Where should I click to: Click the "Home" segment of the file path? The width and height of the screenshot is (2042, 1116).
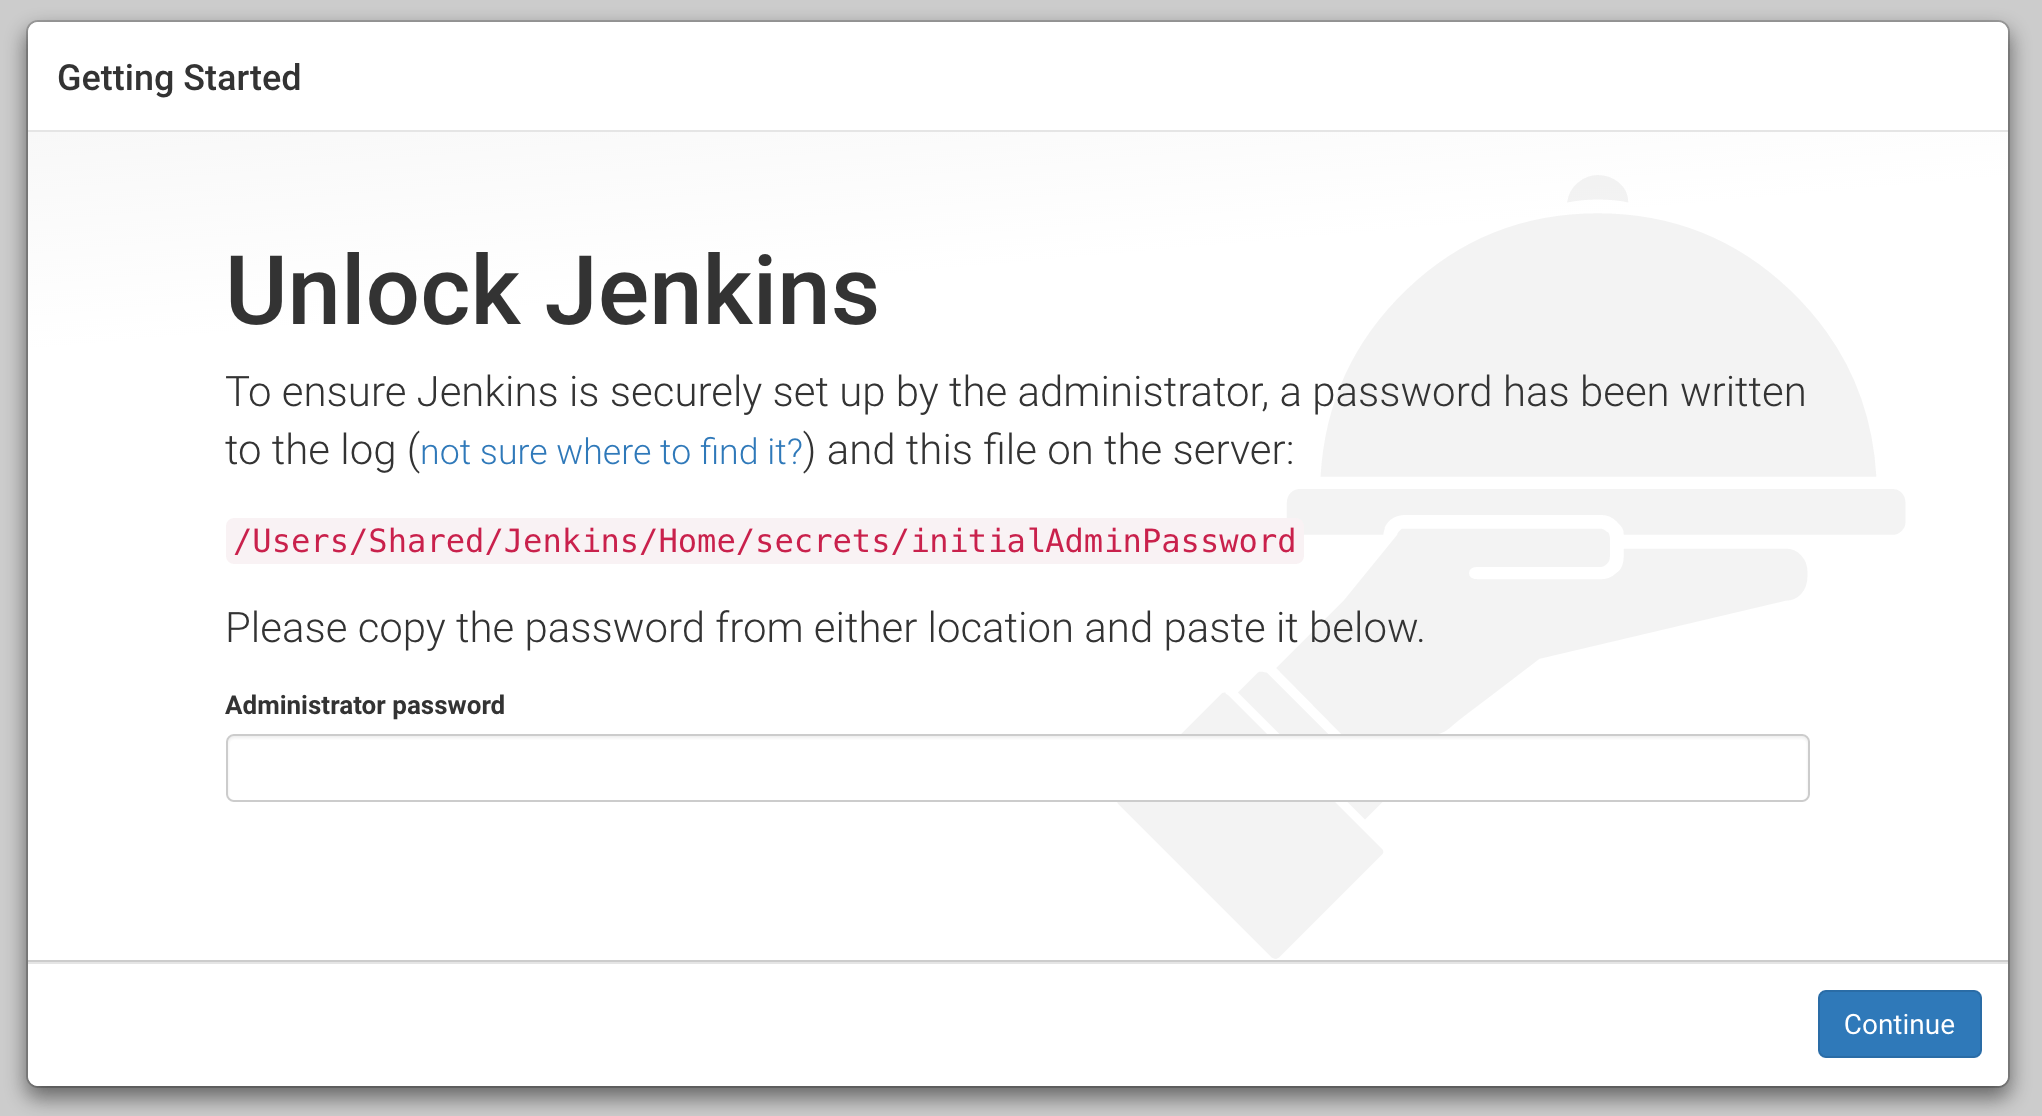pos(696,541)
